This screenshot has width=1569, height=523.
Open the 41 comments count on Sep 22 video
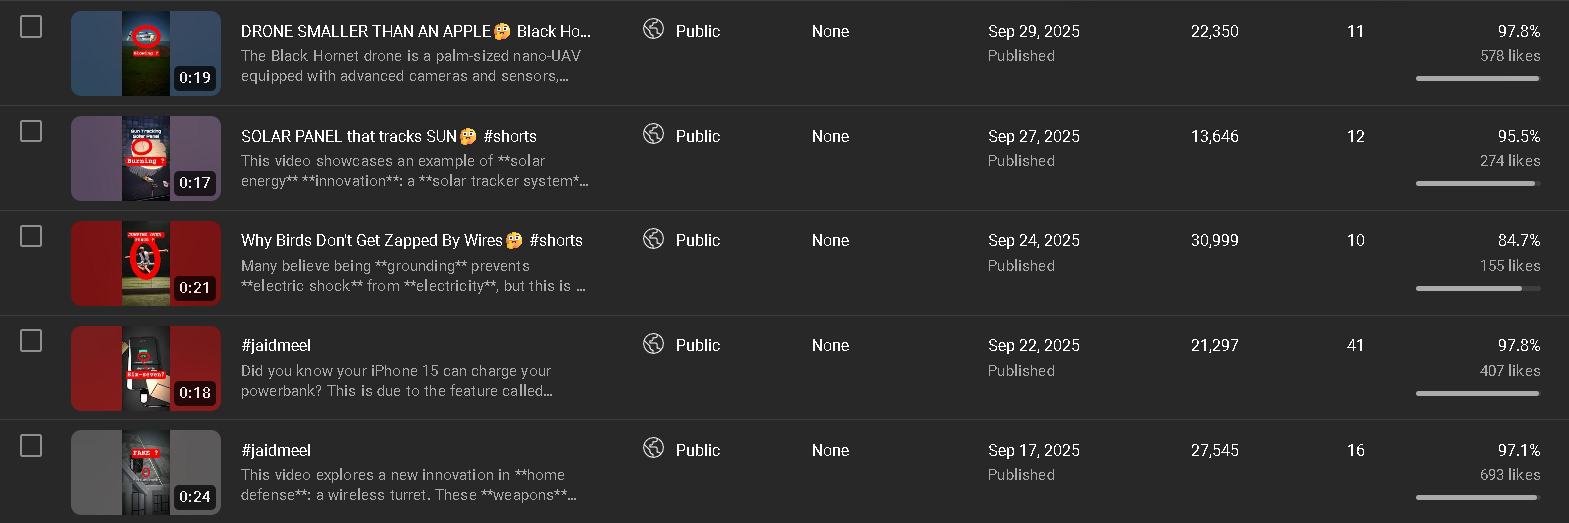1355,345
